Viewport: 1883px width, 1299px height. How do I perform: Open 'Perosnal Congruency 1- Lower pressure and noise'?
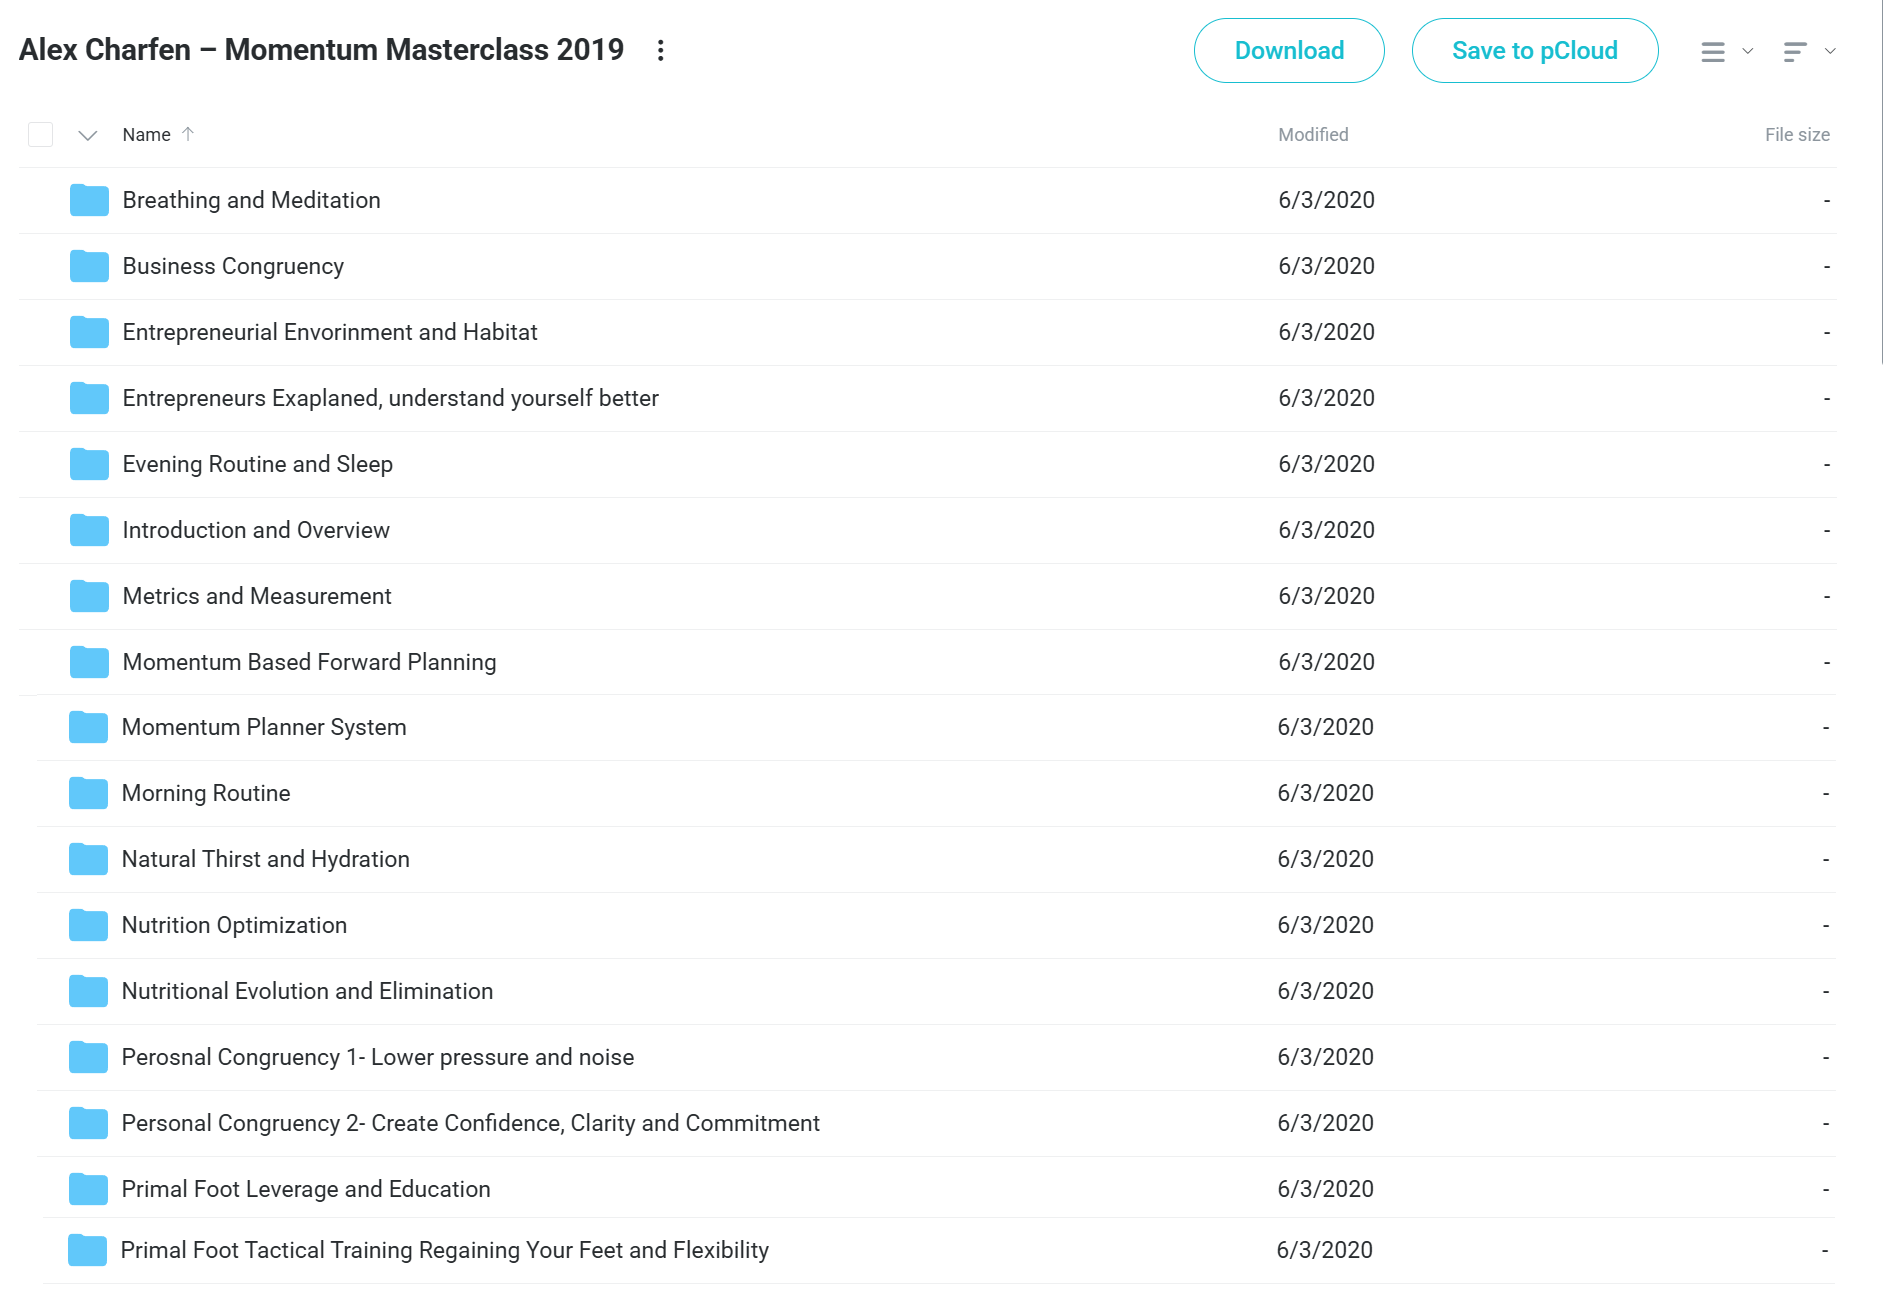378,1057
